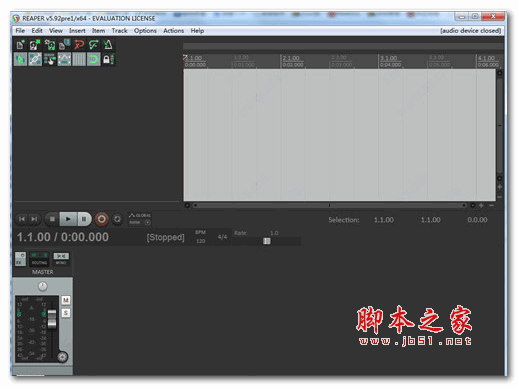Click the red Undo arrow icon
The height and width of the screenshot is (387, 518).
click(79, 45)
